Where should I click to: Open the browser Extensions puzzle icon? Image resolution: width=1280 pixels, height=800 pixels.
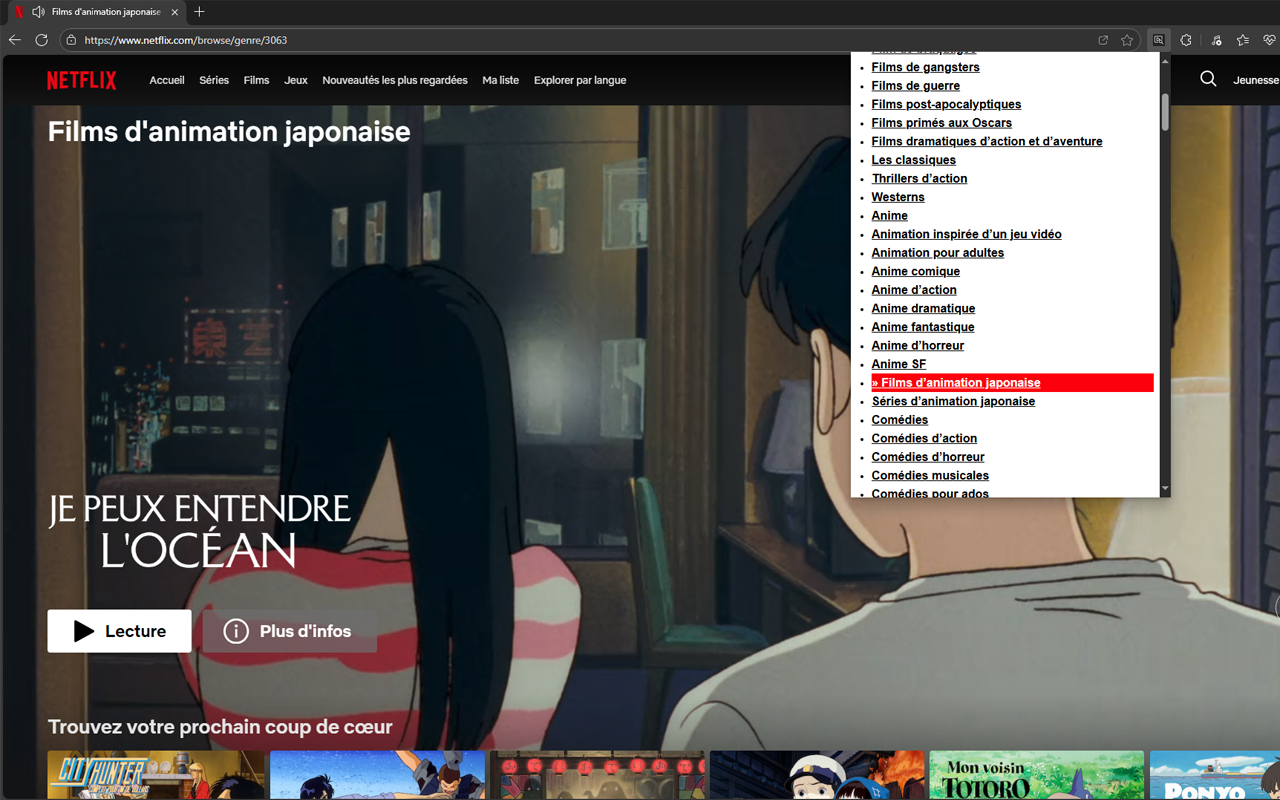tap(1186, 40)
